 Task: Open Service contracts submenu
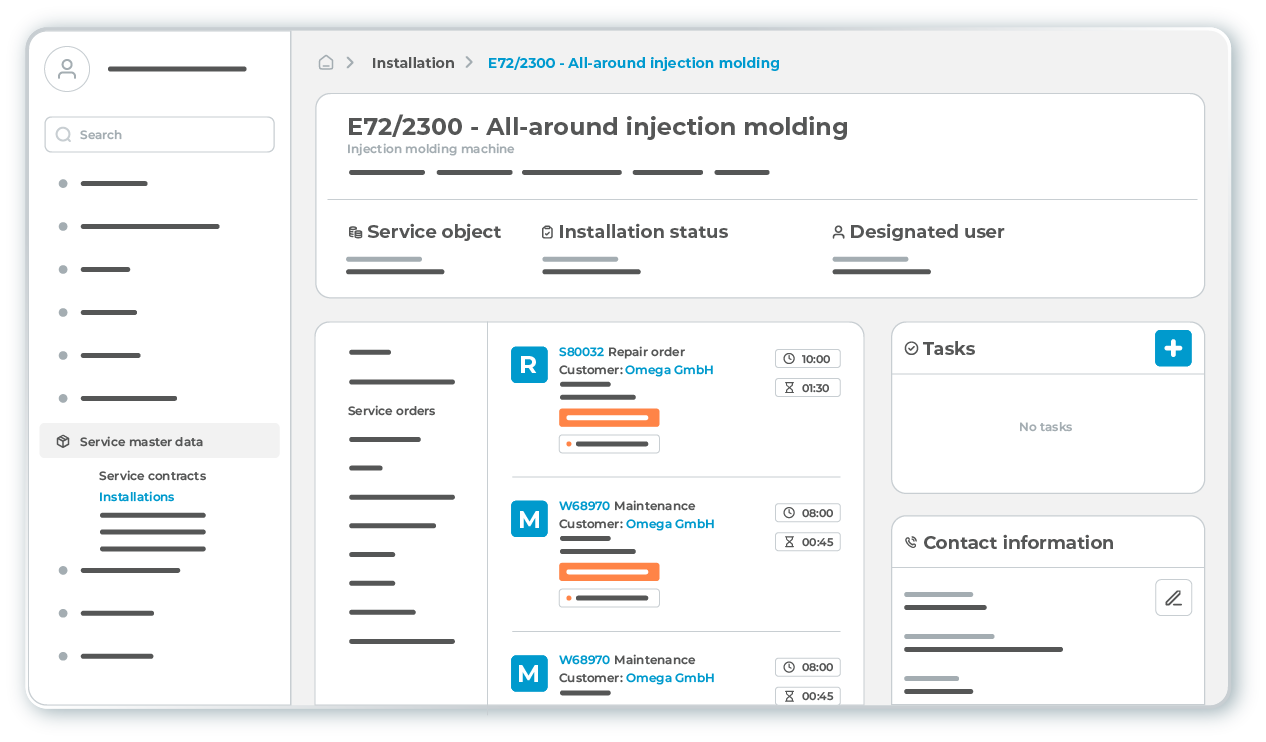[x=152, y=476]
